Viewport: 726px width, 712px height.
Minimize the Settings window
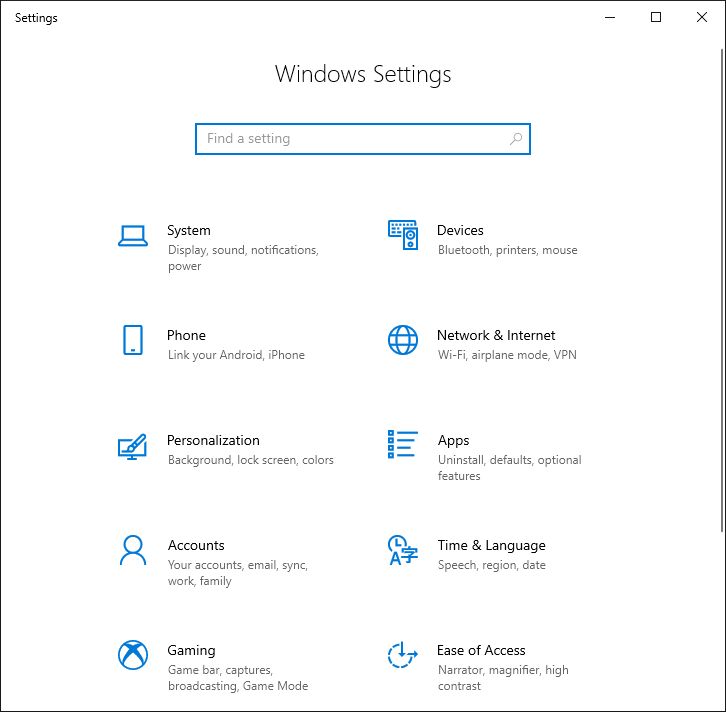(x=610, y=18)
